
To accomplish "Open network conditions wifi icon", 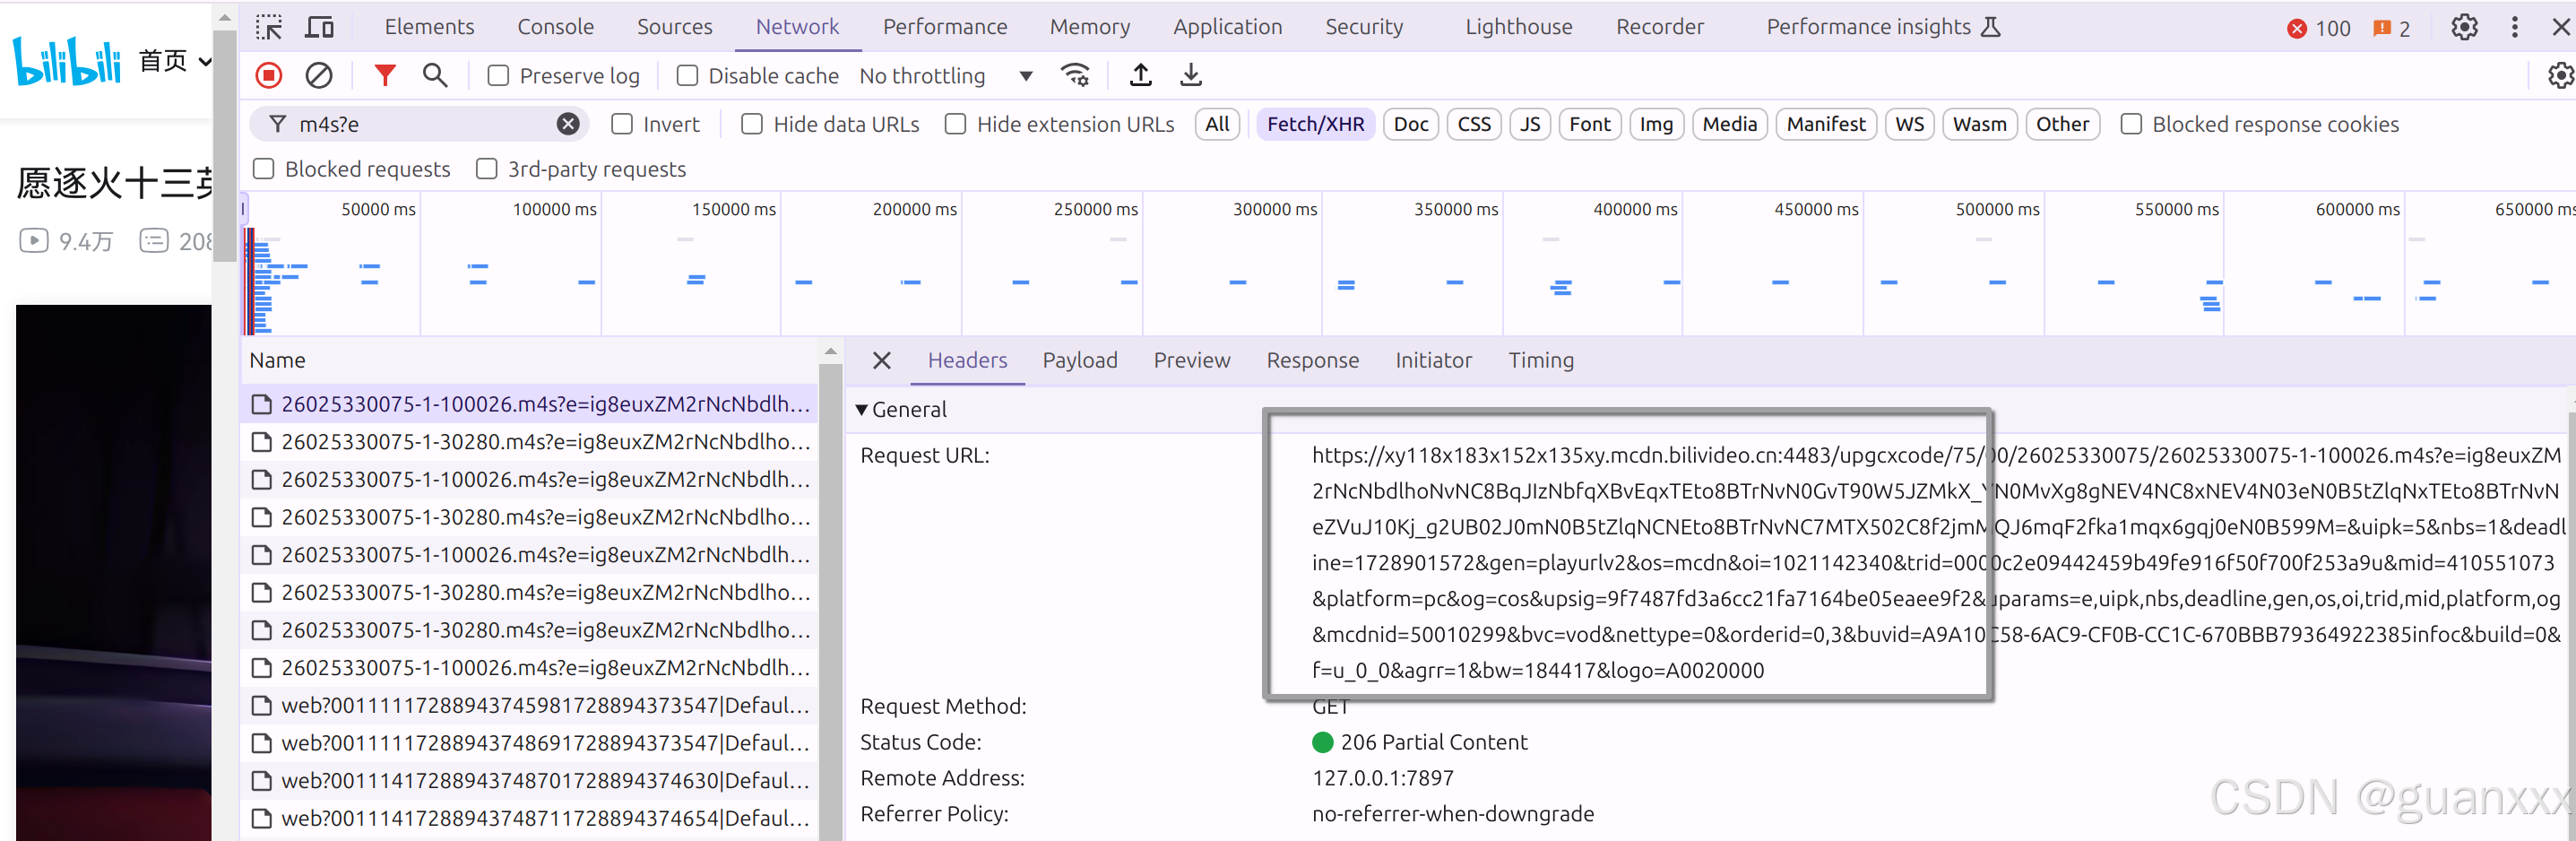I will click(1076, 75).
